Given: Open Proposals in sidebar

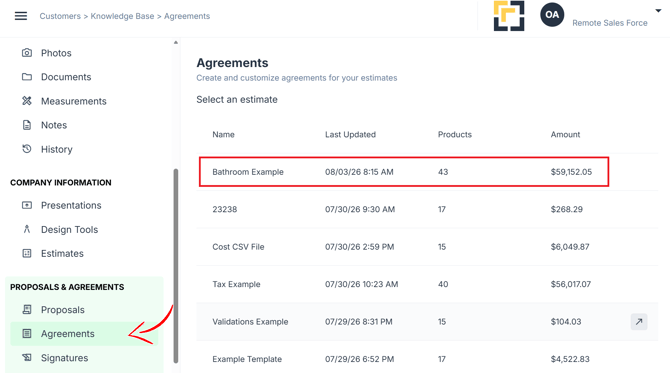Looking at the screenshot, I should tap(63, 310).
